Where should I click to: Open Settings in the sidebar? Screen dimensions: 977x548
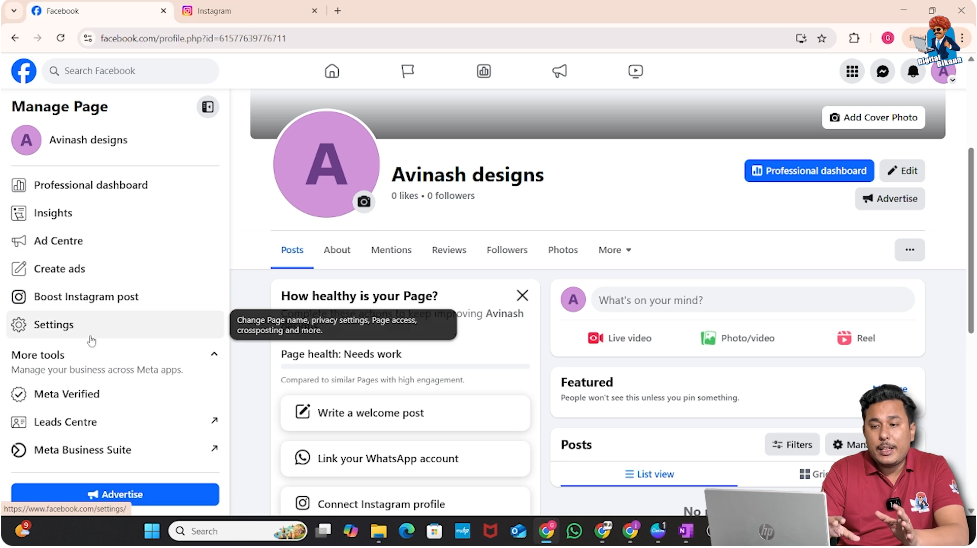(x=115, y=325)
